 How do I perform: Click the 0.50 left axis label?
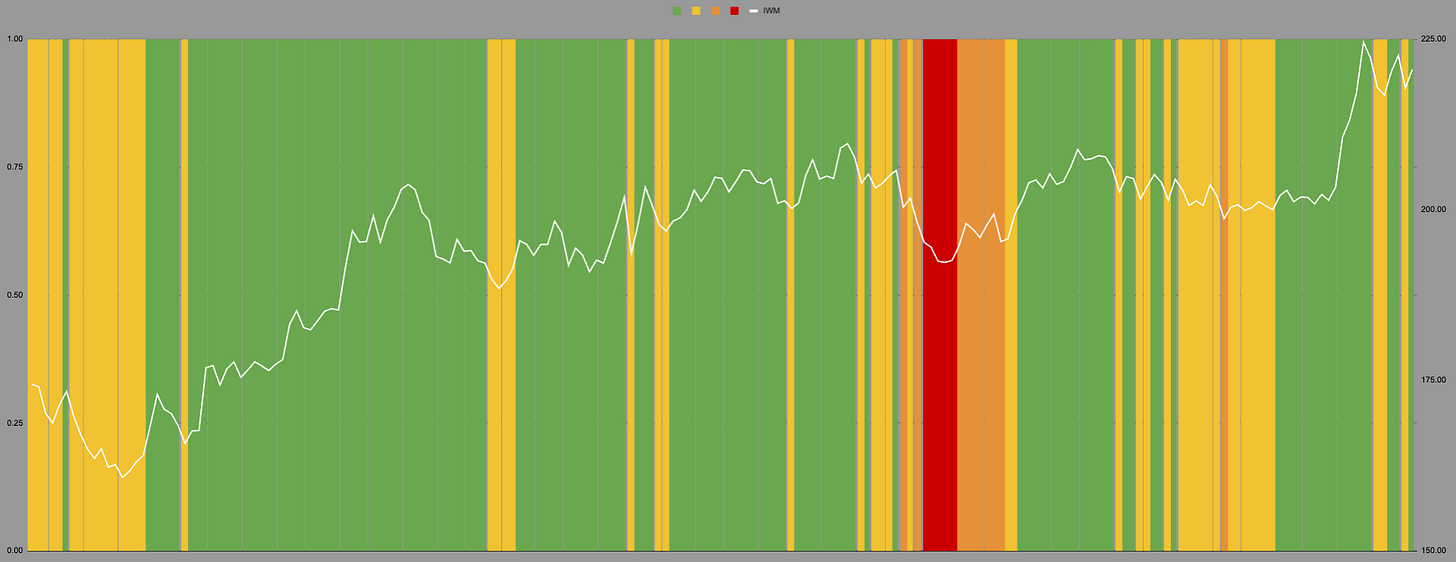point(14,295)
